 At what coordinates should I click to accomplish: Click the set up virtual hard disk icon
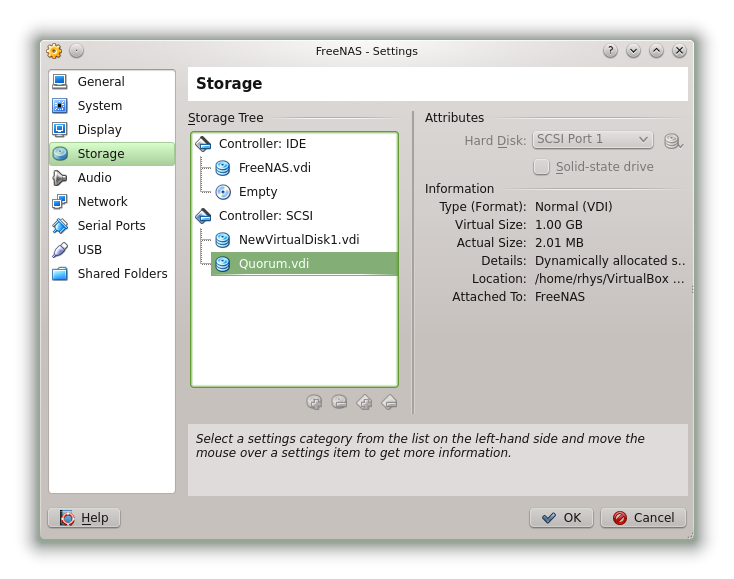[673, 140]
